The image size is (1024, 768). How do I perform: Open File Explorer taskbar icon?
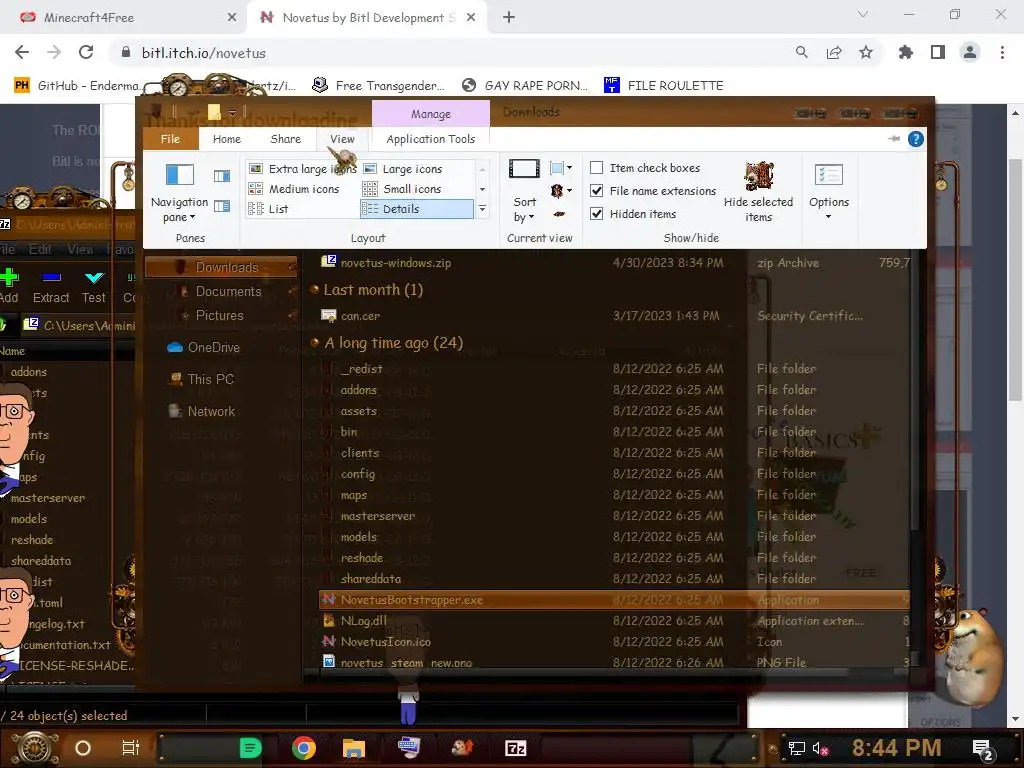(x=354, y=748)
